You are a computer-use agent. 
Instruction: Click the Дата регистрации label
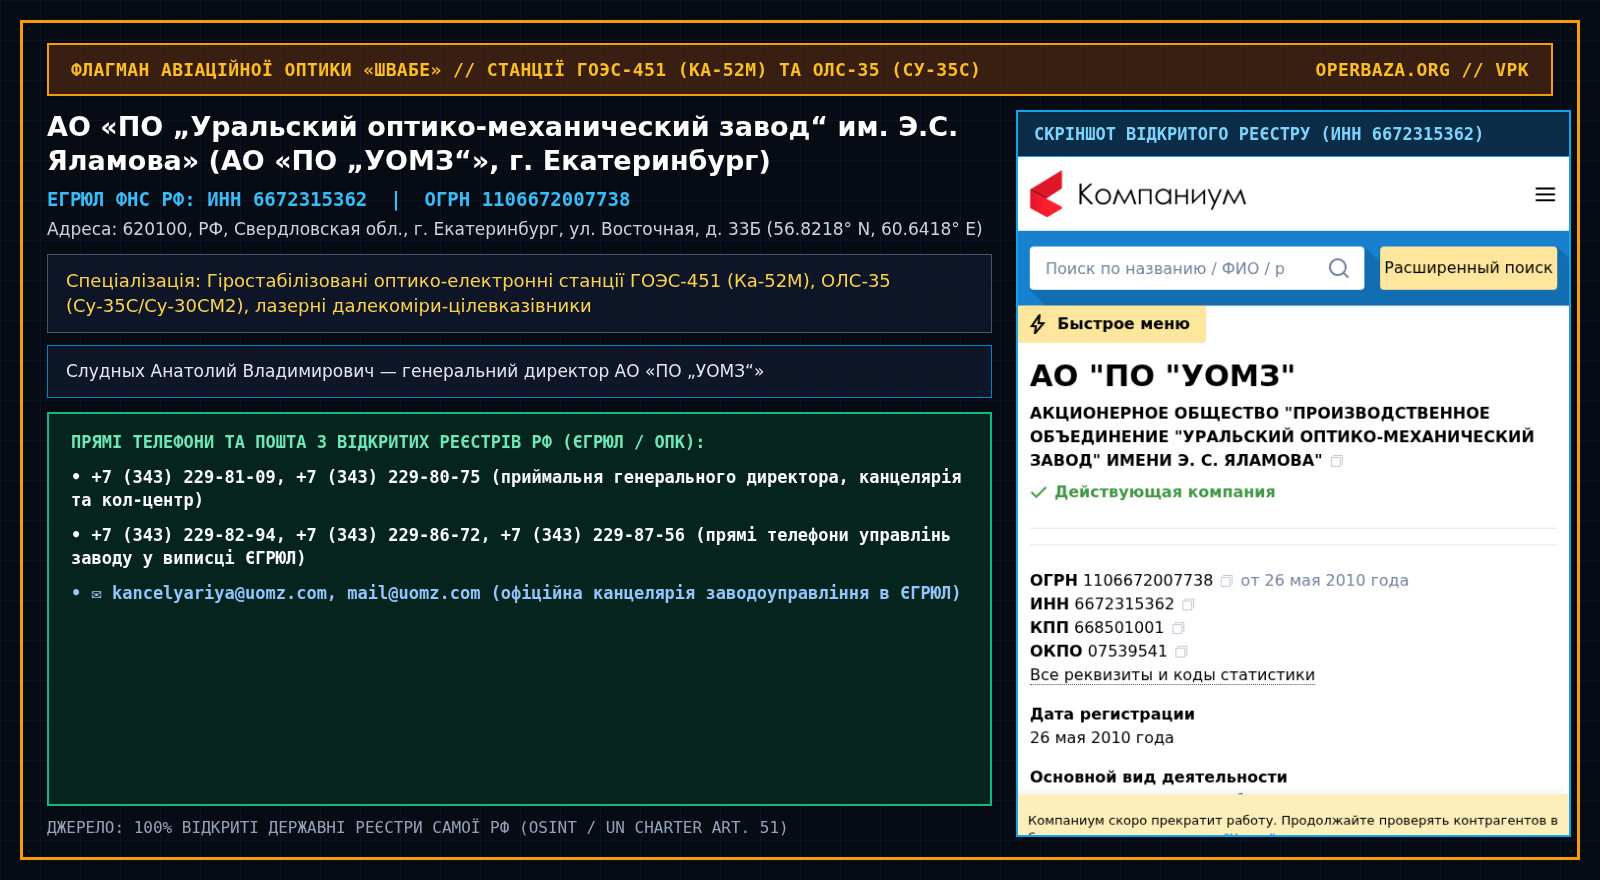pyautogui.click(x=1112, y=714)
